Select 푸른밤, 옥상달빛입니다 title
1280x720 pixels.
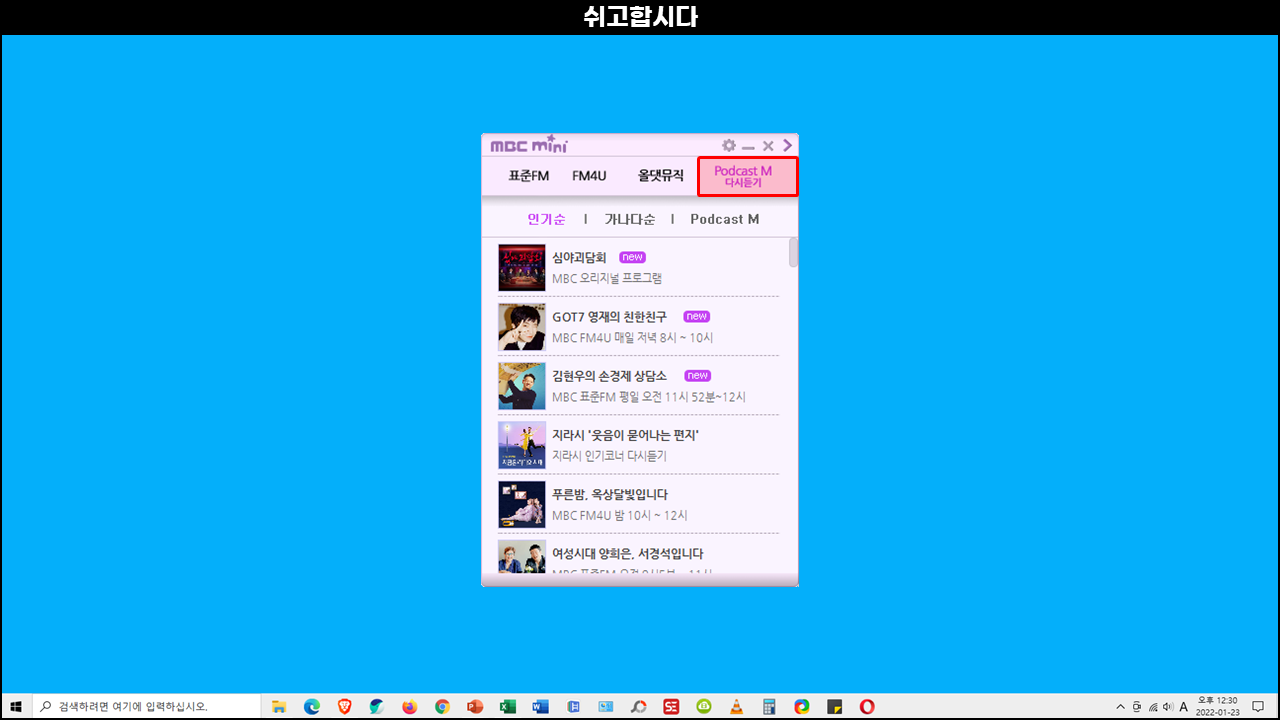610,494
